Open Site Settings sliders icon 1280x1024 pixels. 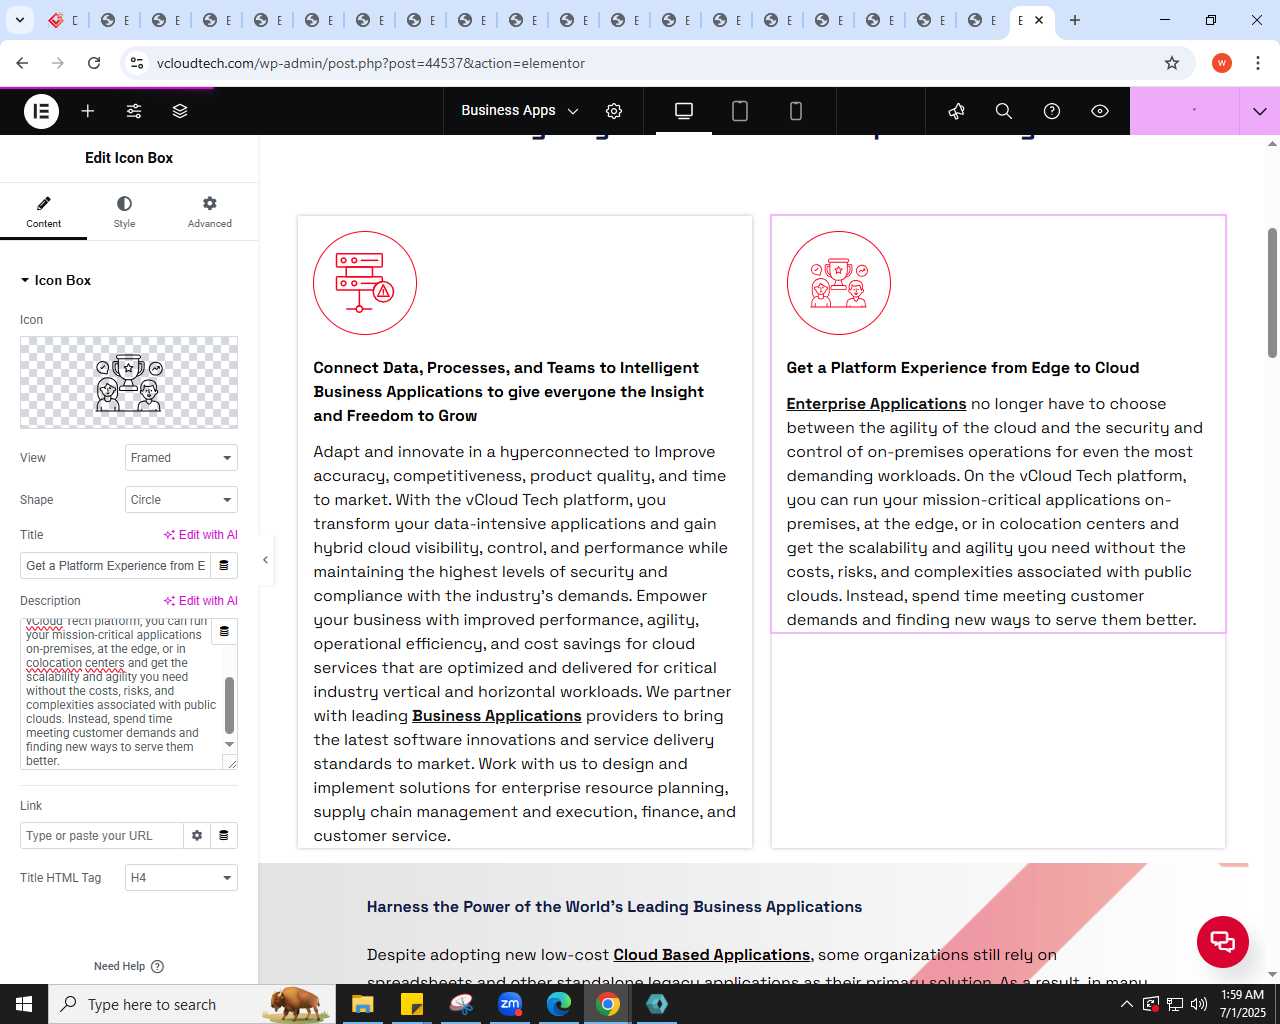pos(134,111)
